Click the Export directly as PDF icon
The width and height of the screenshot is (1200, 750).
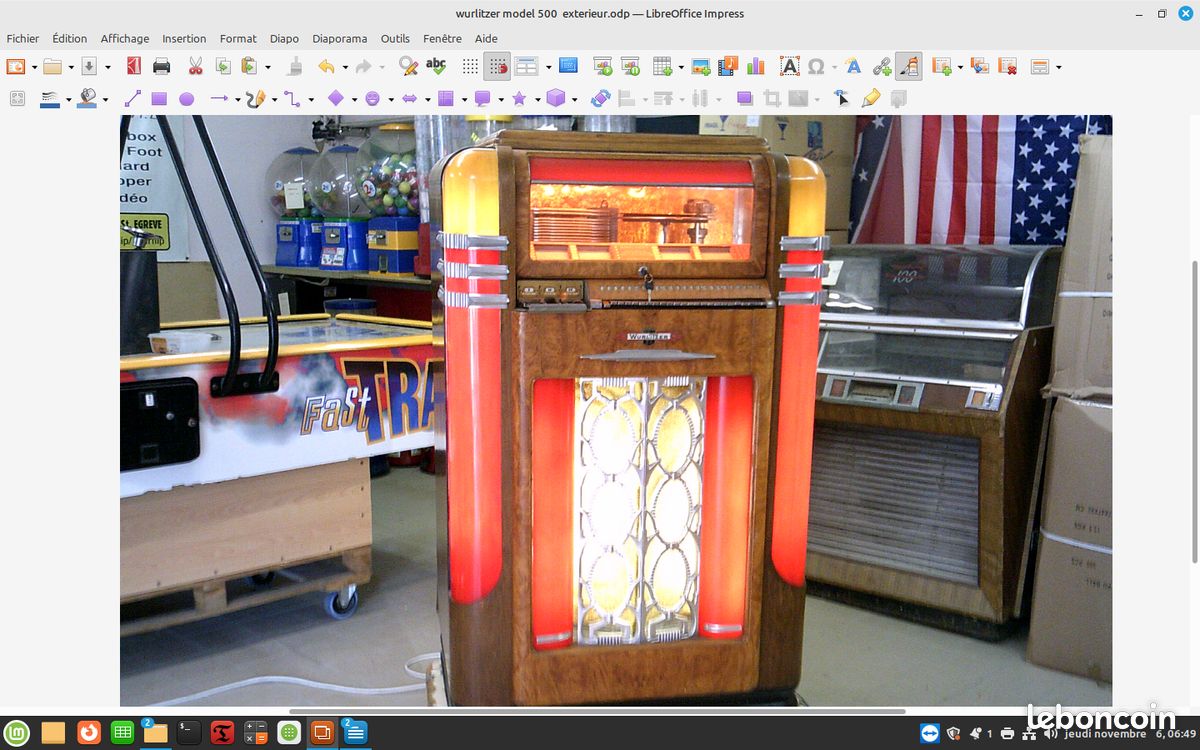pos(133,66)
